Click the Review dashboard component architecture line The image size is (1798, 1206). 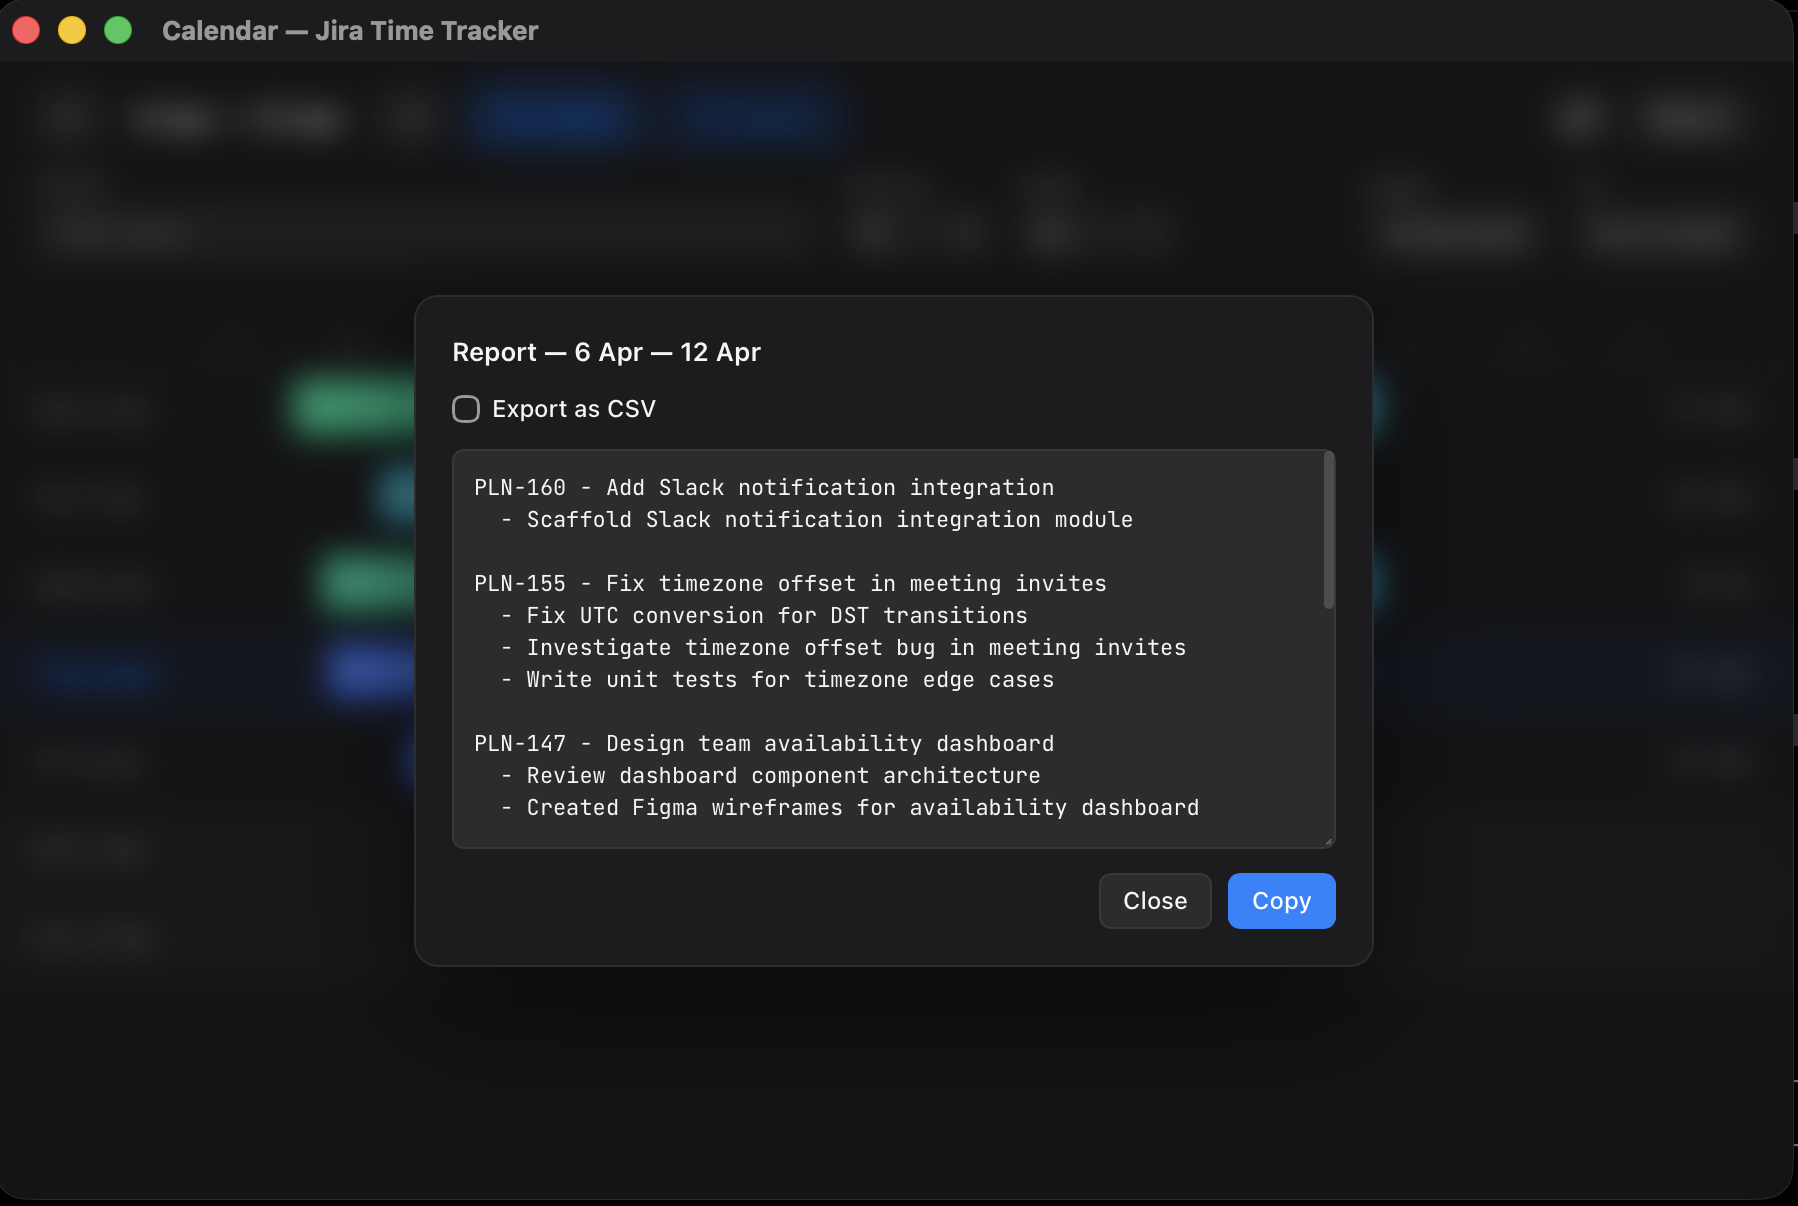point(783,776)
